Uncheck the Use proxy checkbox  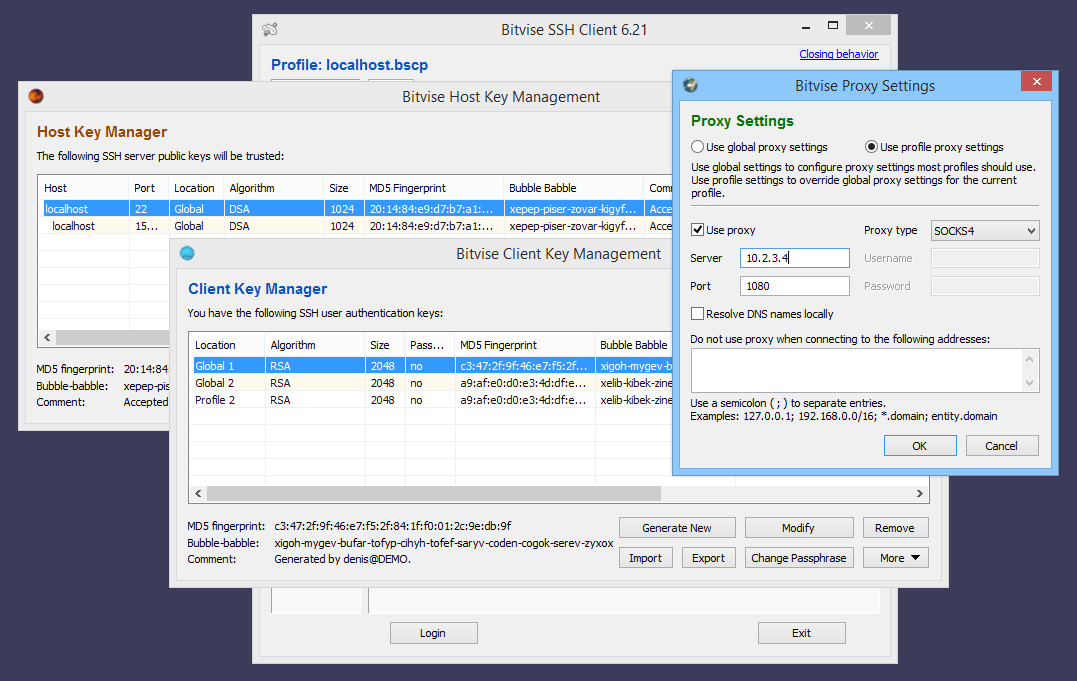coord(697,230)
